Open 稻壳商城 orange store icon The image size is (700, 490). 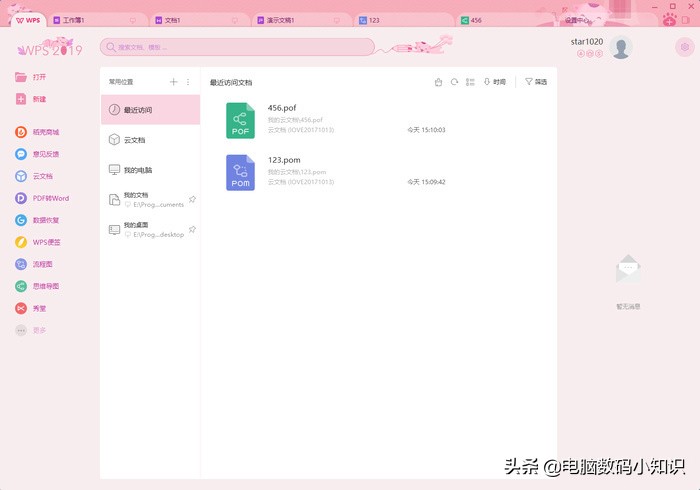pos(21,132)
